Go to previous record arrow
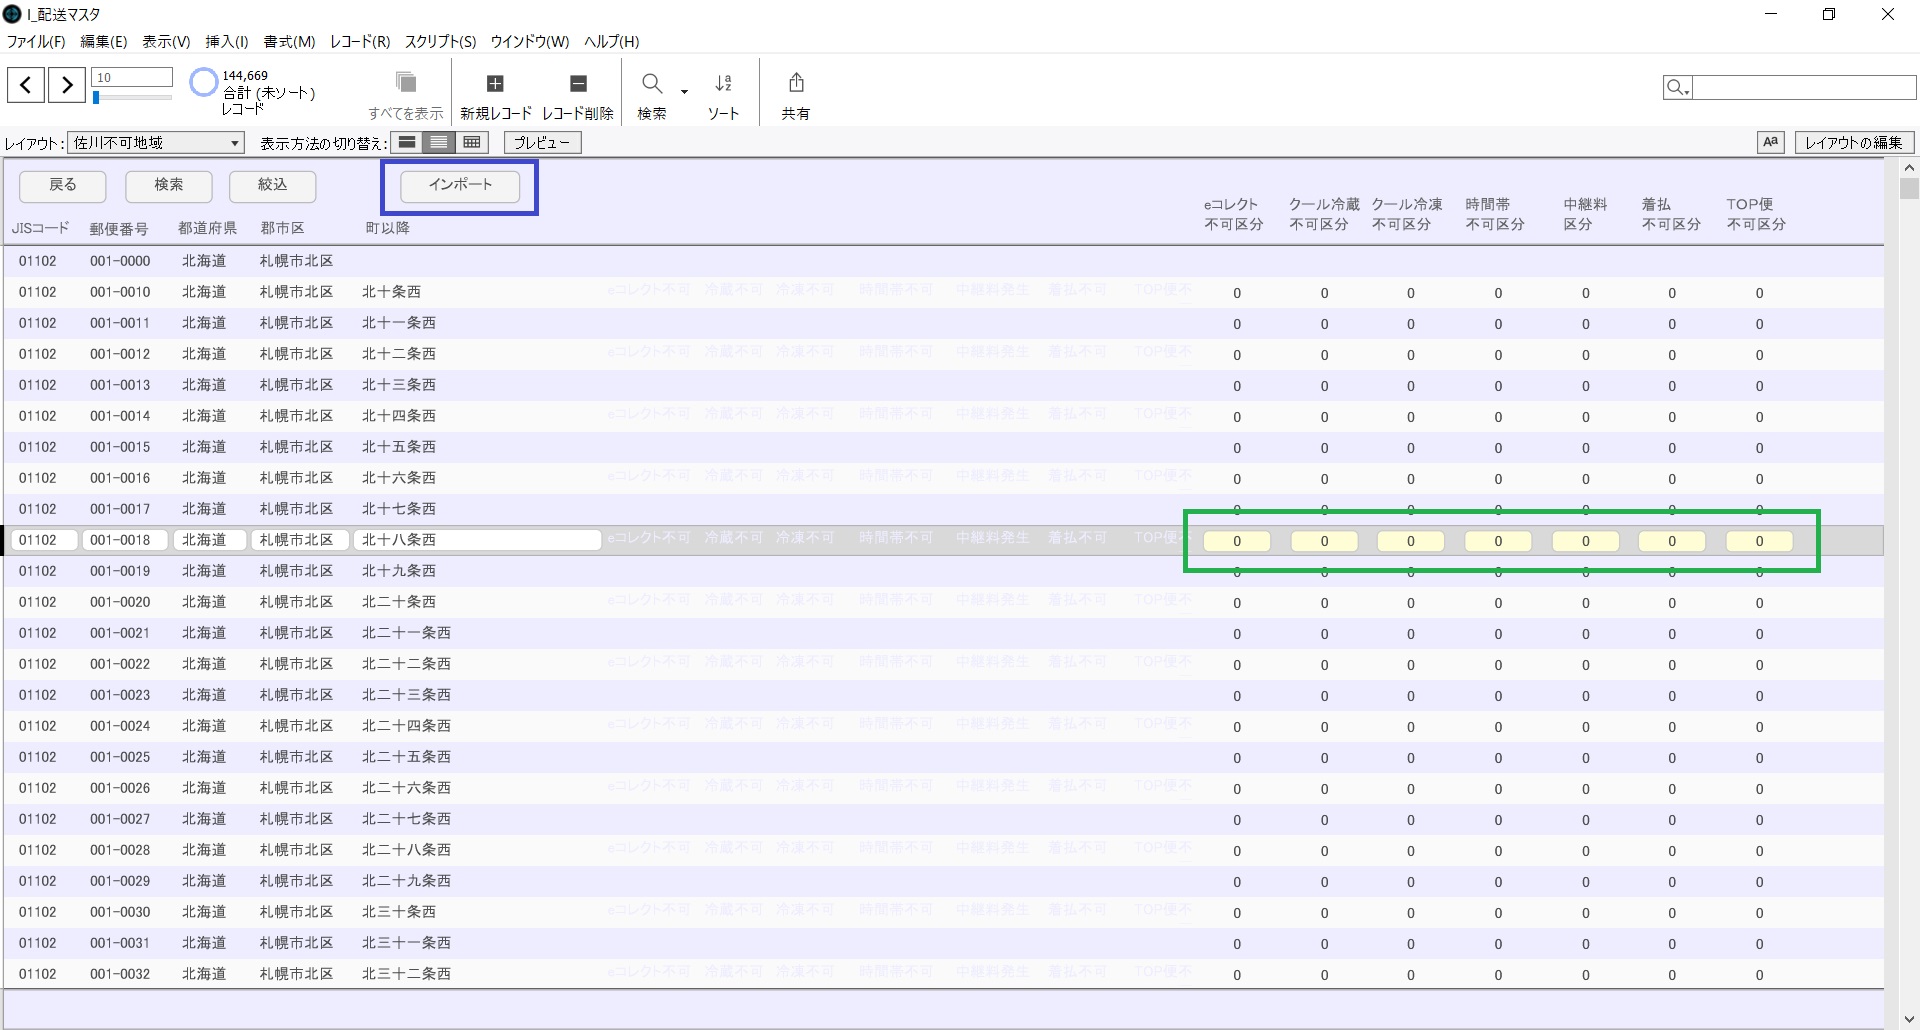This screenshot has height=1030, width=1920. pyautogui.click(x=26, y=85)
